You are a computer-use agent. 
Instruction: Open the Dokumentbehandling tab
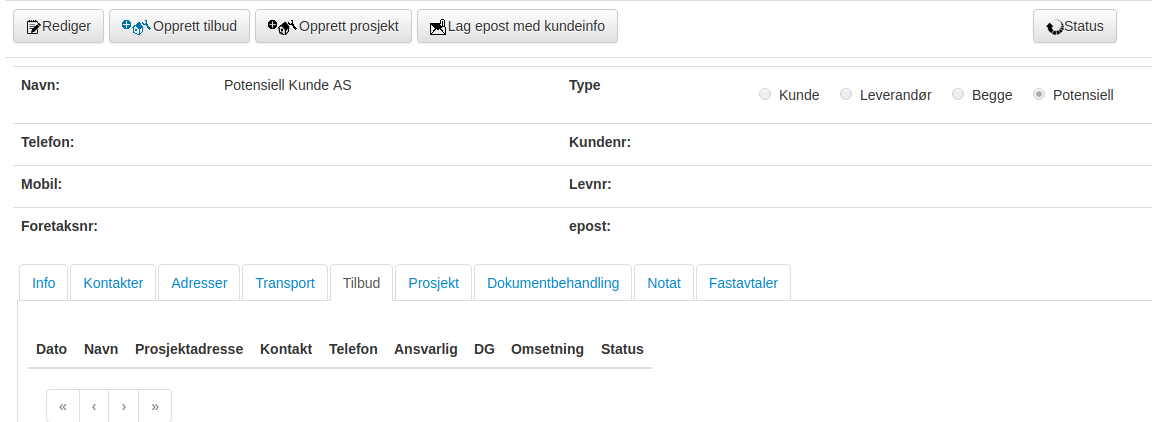pyautogui.click(x=553, y=283)
